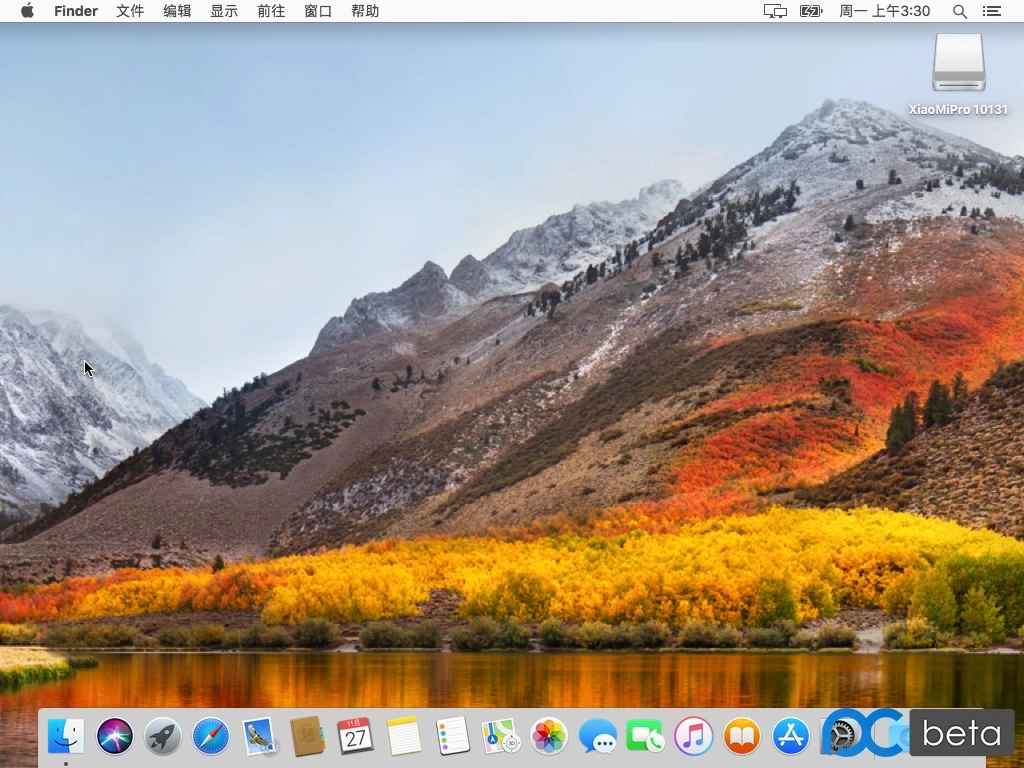Open Mail stamp icon in Dock

coord(259,736)
